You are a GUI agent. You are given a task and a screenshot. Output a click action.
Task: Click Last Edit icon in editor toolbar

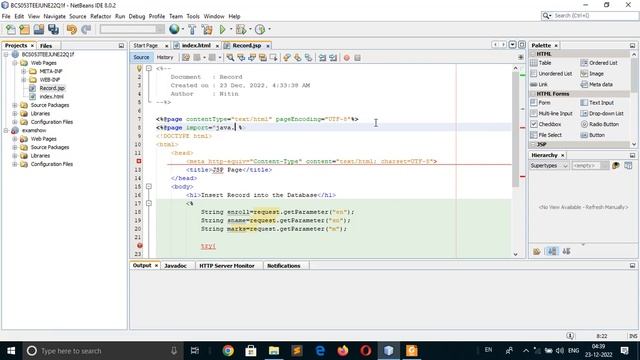click(186, 58)
